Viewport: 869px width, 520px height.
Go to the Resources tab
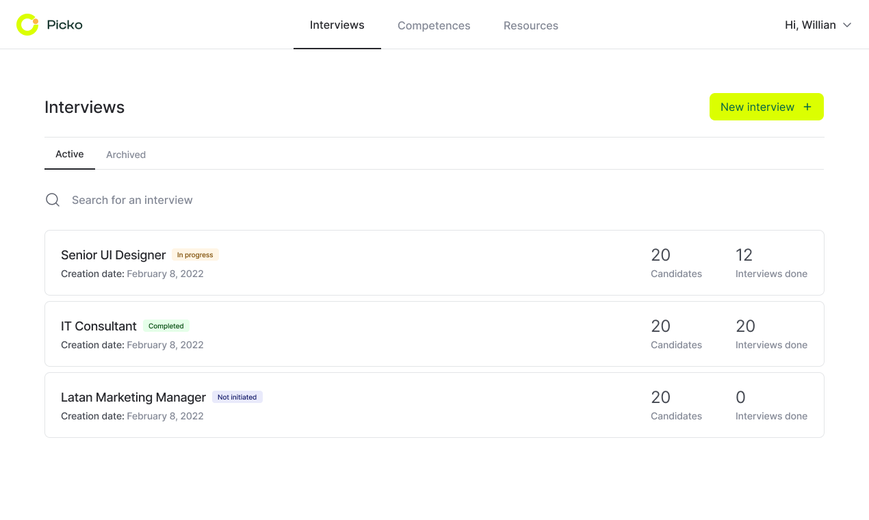(531, 26)
